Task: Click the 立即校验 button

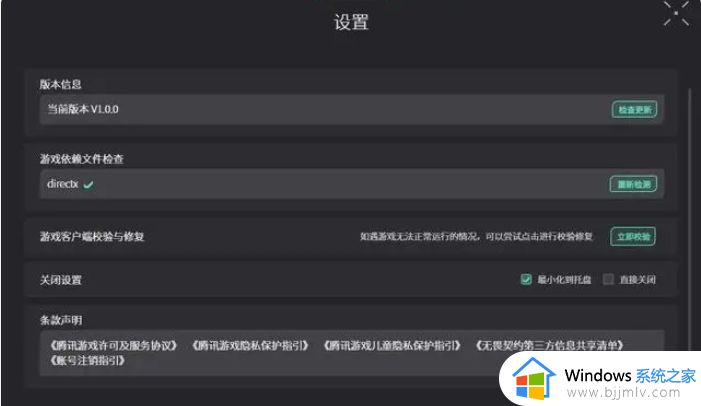Action: point(633,237)
